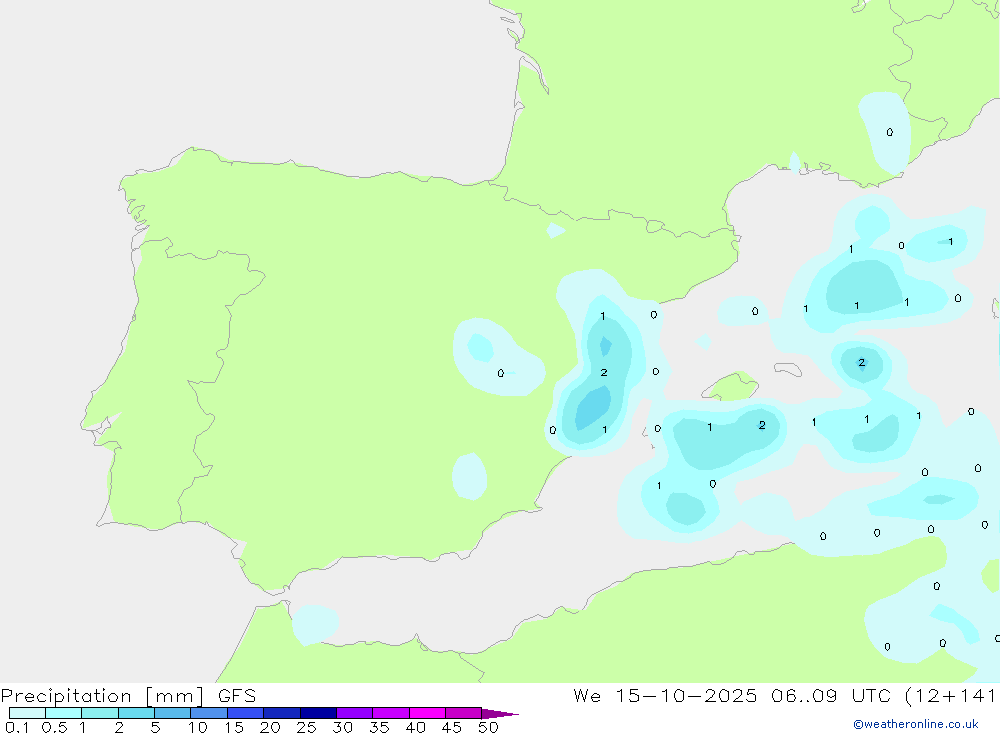Click the '(12+141' forecast offset text
This screenshot has height=733, width=1000.
[950, 695]
